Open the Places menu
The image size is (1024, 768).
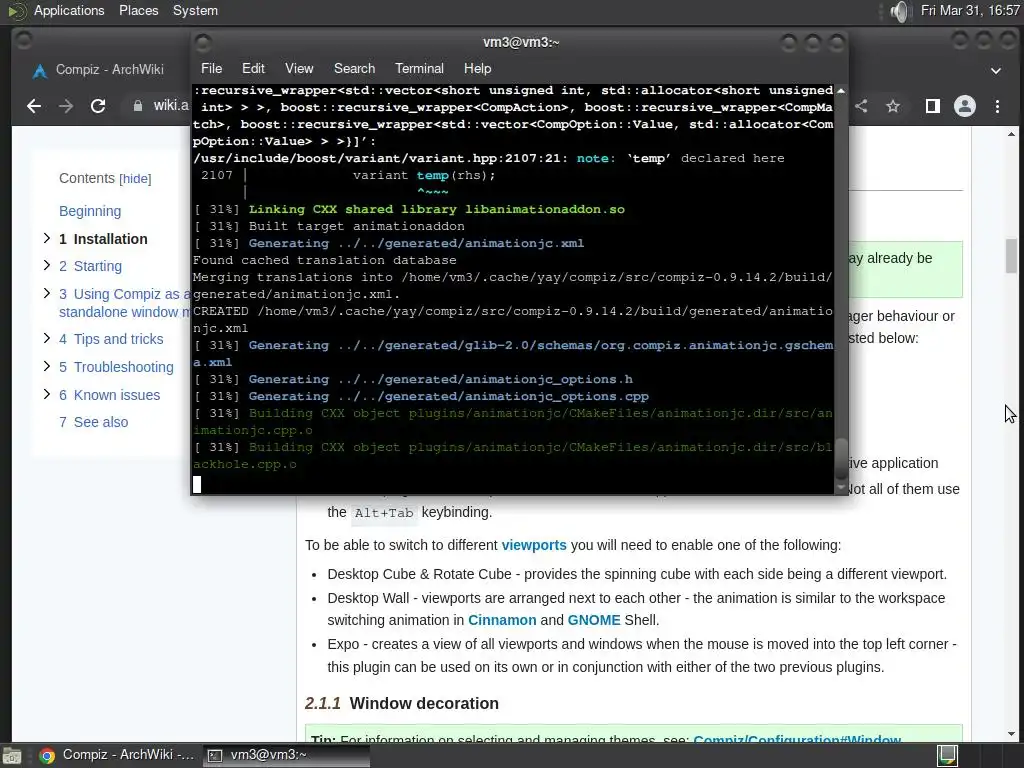[x=139, y=11]
